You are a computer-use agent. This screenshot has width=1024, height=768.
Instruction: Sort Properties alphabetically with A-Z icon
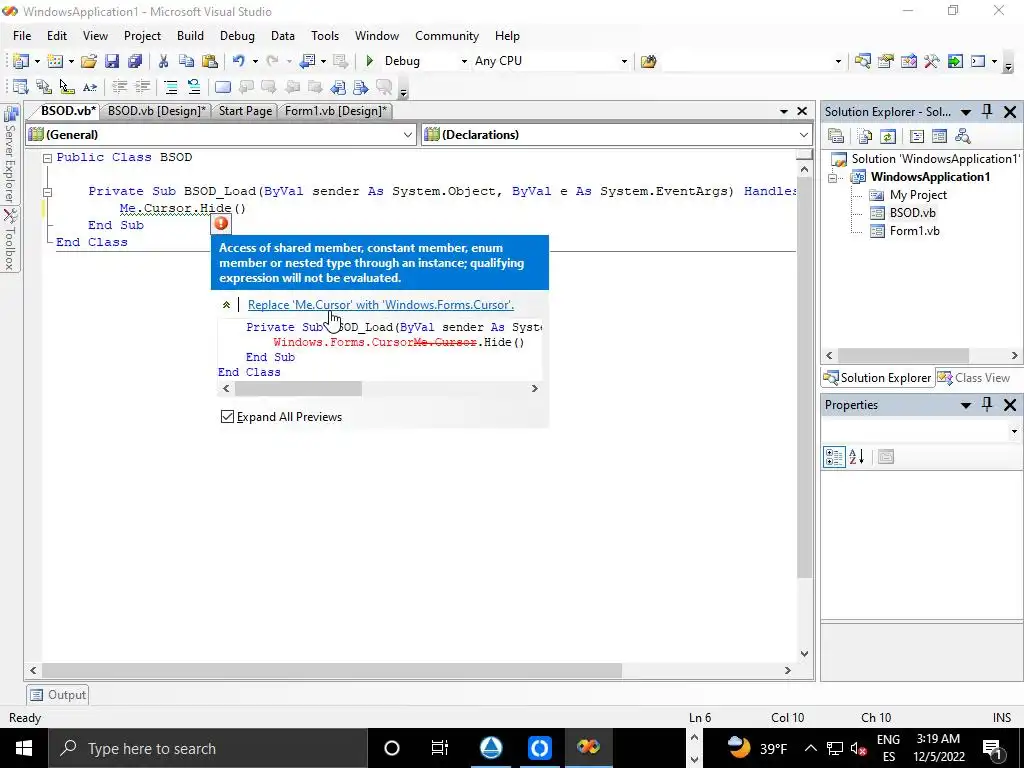(857, 456)
